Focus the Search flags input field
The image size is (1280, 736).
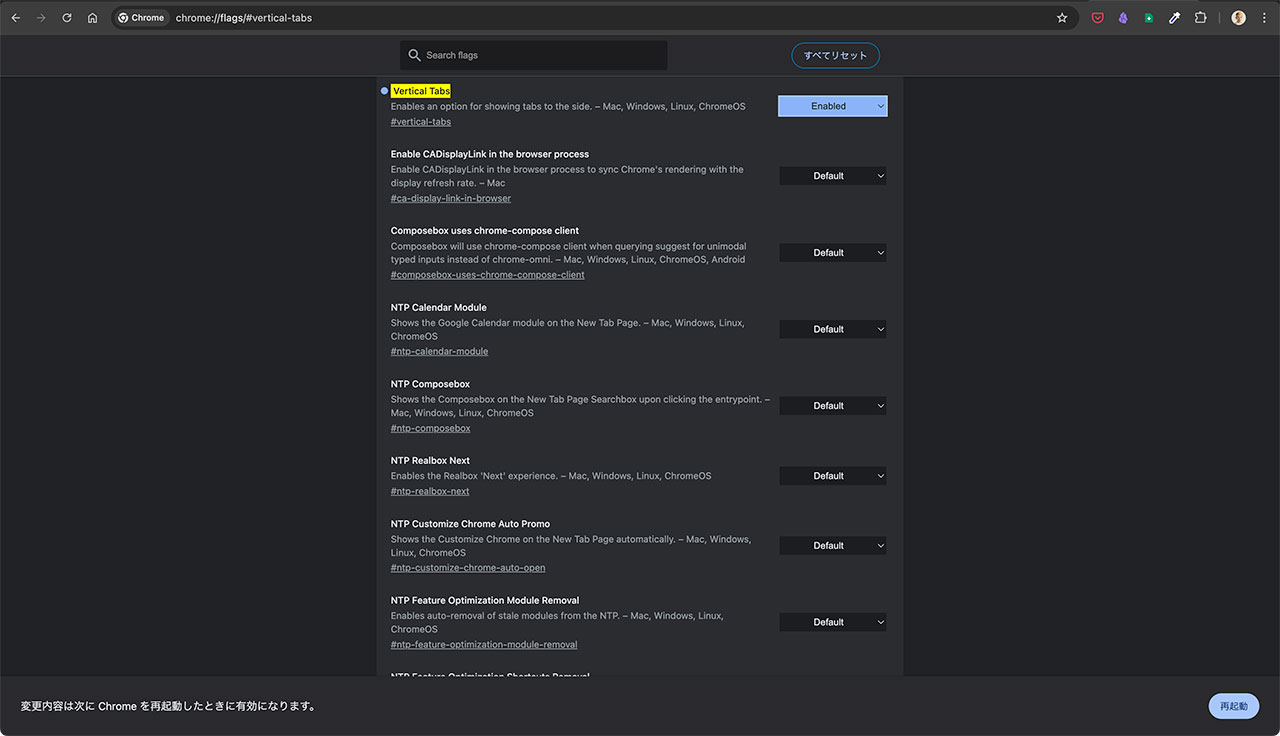pyautogui.click(x=540, y=56)
